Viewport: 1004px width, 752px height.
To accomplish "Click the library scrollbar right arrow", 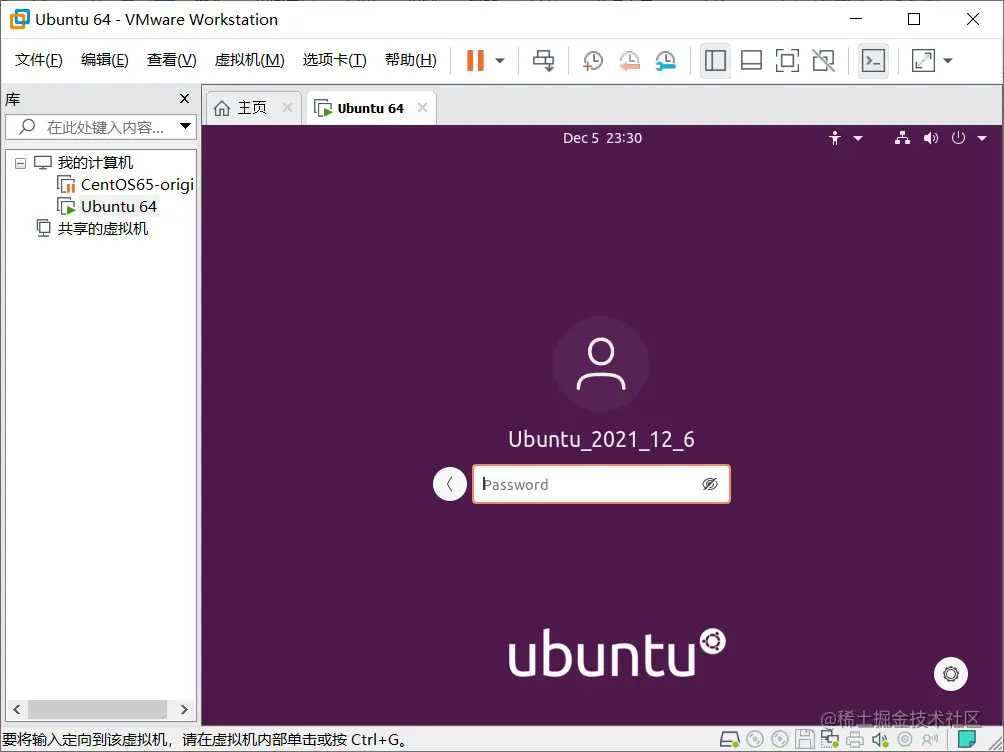I will pos(184,709).
